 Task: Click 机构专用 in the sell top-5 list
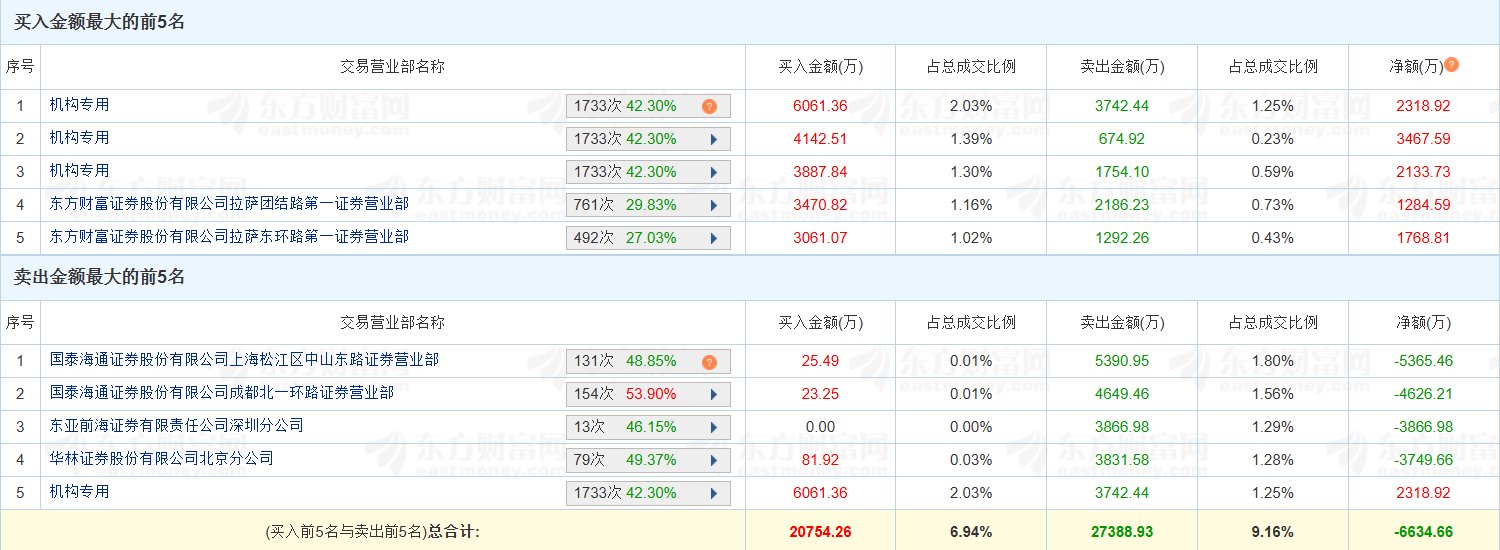pos(80,492)
